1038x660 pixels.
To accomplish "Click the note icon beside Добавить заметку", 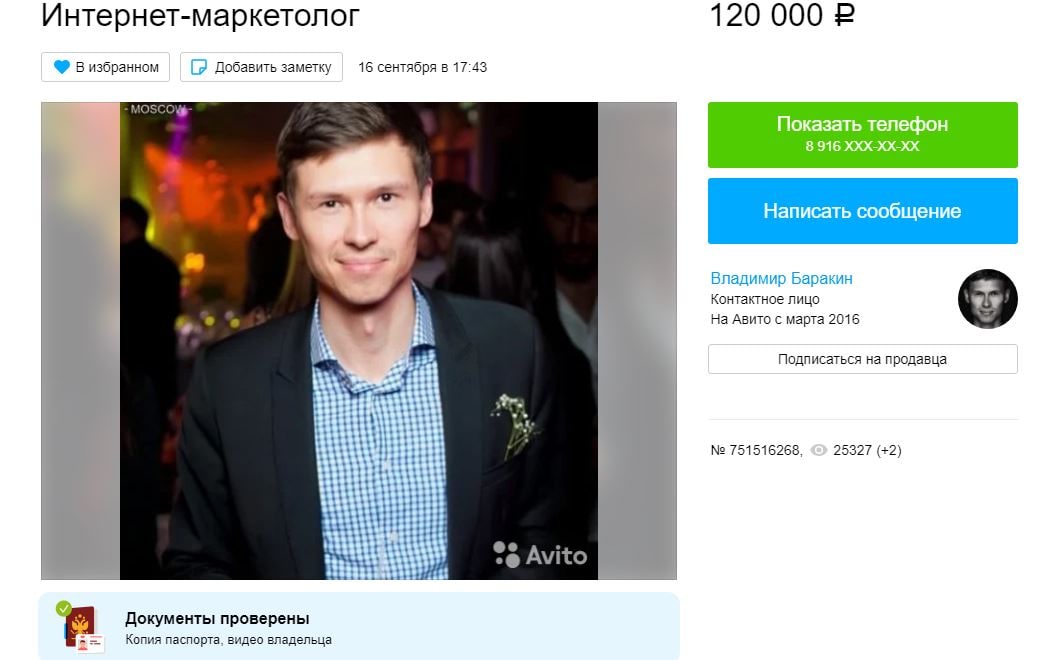I will (x=198, y=67).
